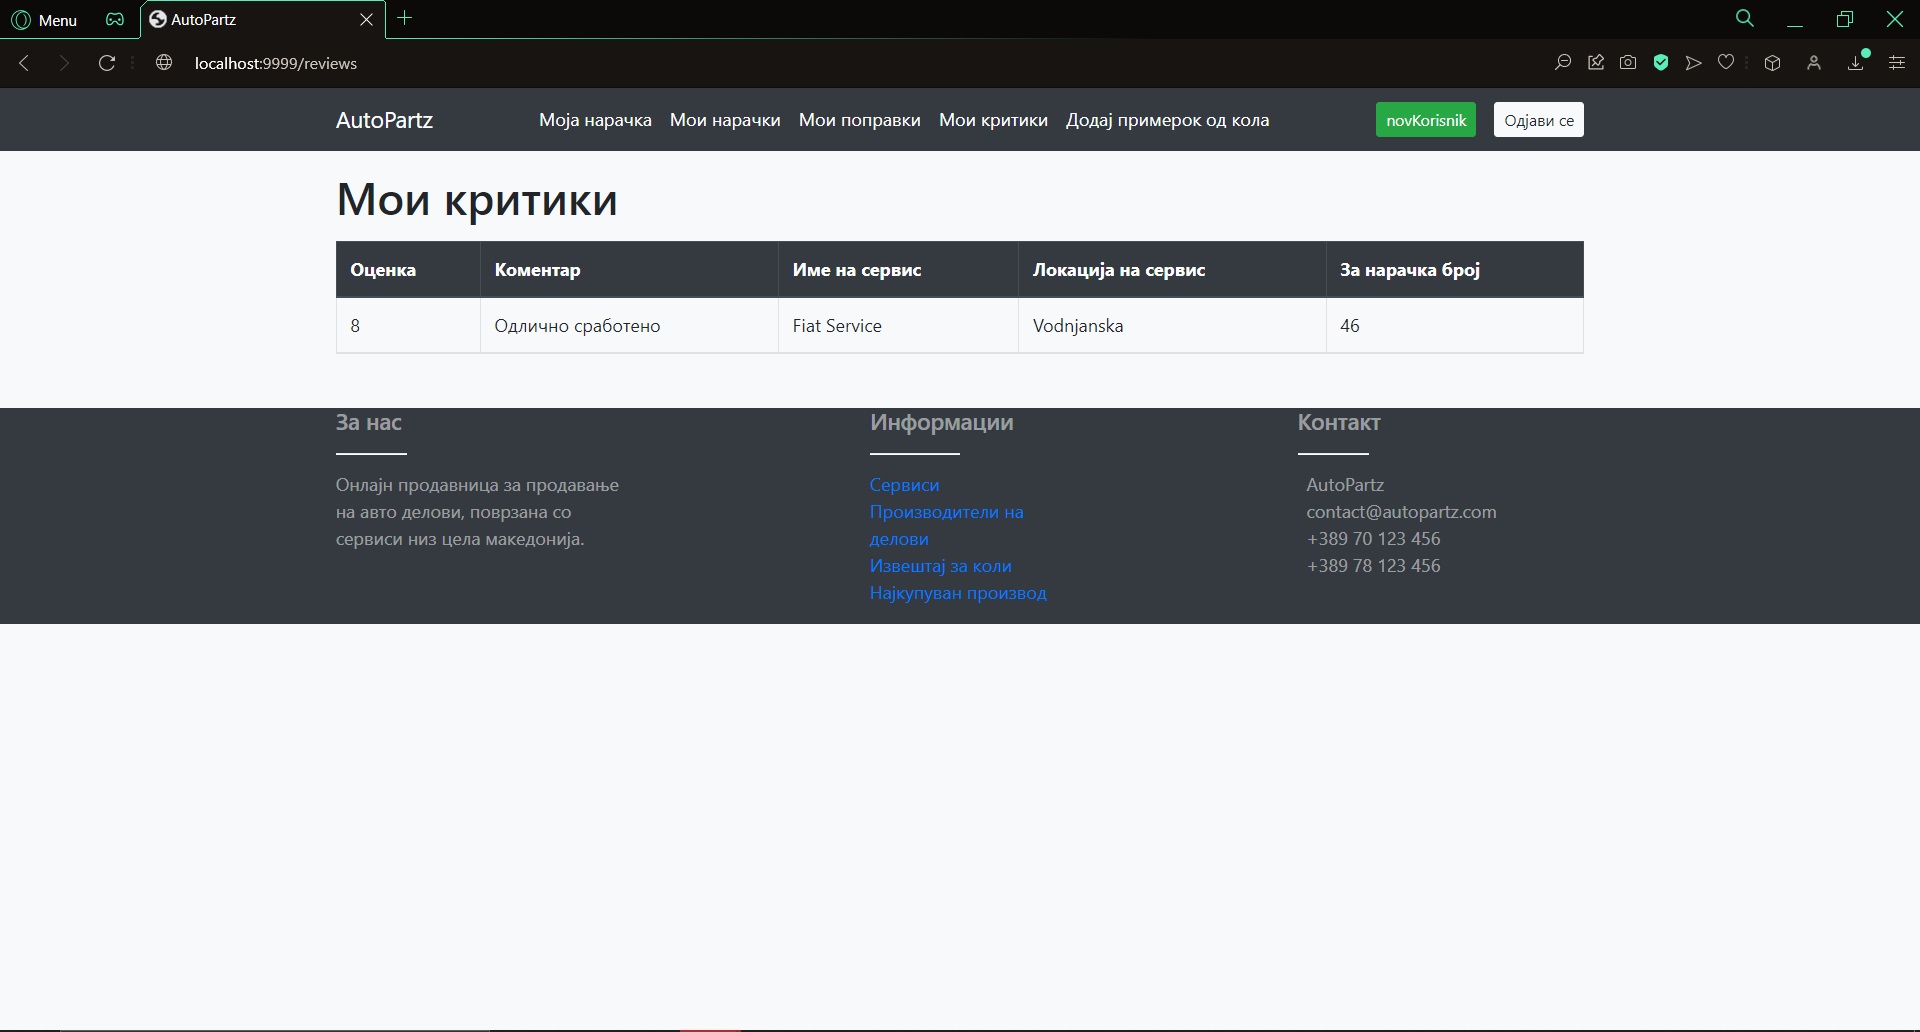Open Мои поправки navigation item

click(x=859, y=120)
